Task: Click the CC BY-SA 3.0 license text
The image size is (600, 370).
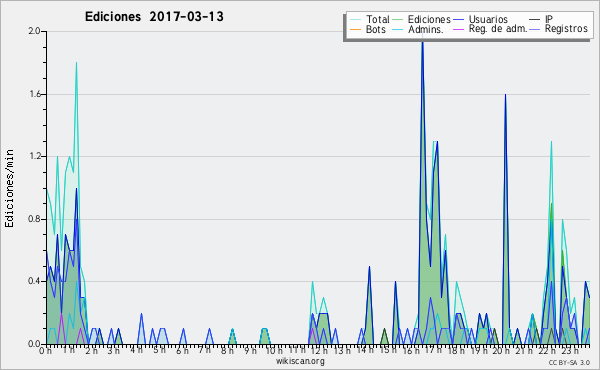Action: point(569,362)
